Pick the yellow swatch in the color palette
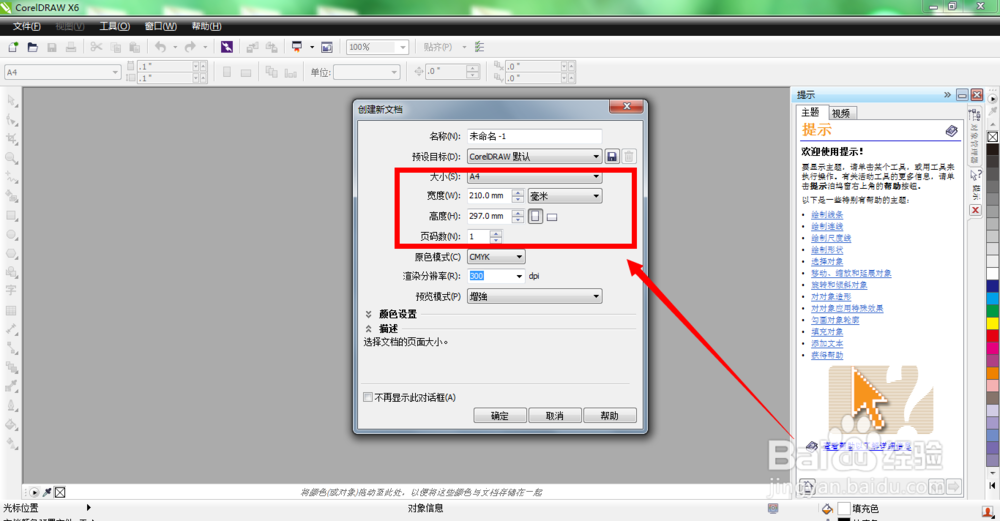 (993, 323)
